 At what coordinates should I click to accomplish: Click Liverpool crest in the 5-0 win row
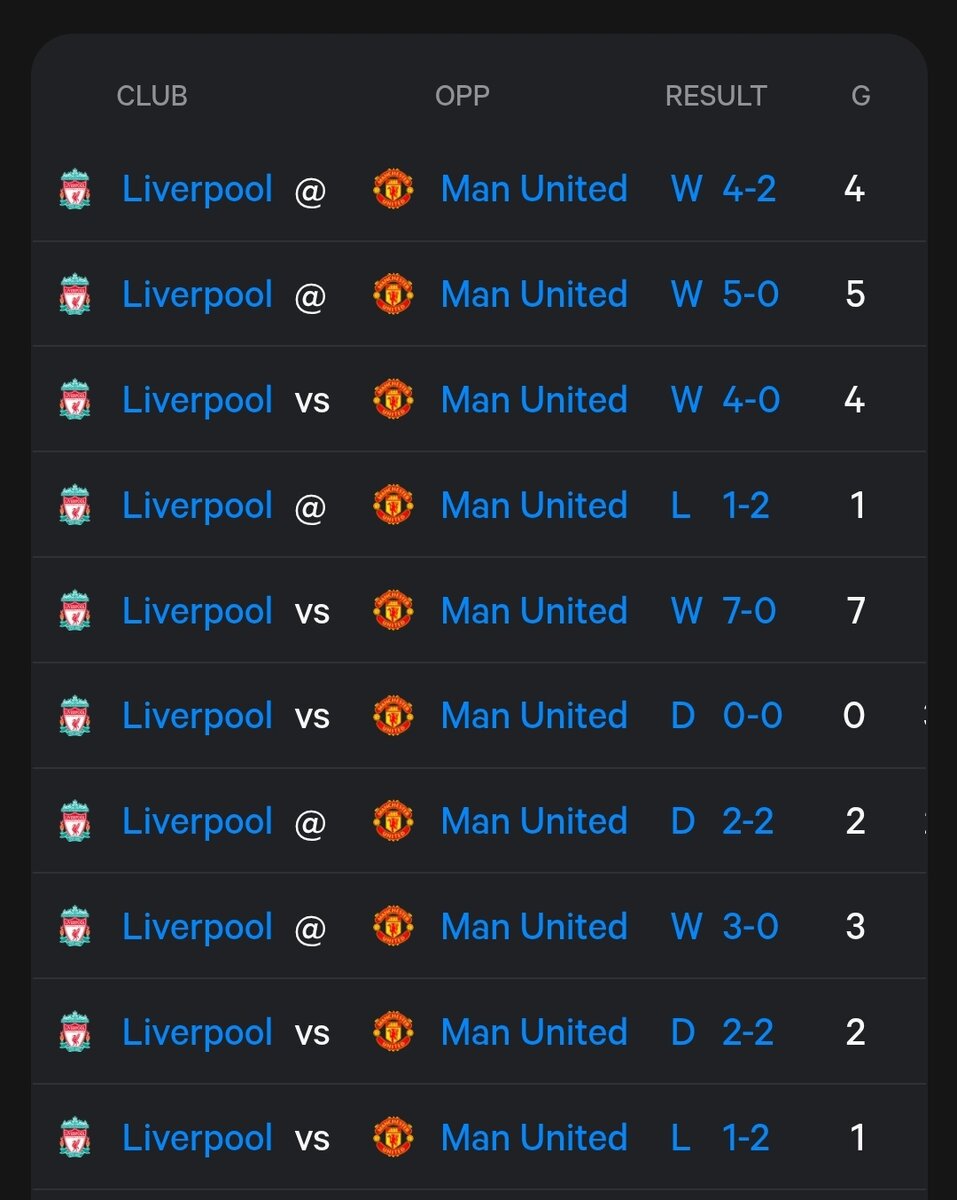click(75, 295)
